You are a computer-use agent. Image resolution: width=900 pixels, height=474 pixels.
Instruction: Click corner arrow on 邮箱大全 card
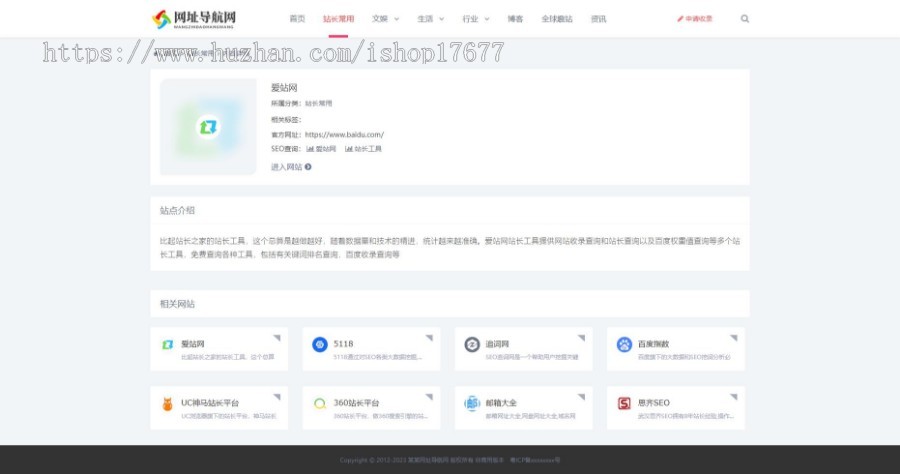pos(581,397)
